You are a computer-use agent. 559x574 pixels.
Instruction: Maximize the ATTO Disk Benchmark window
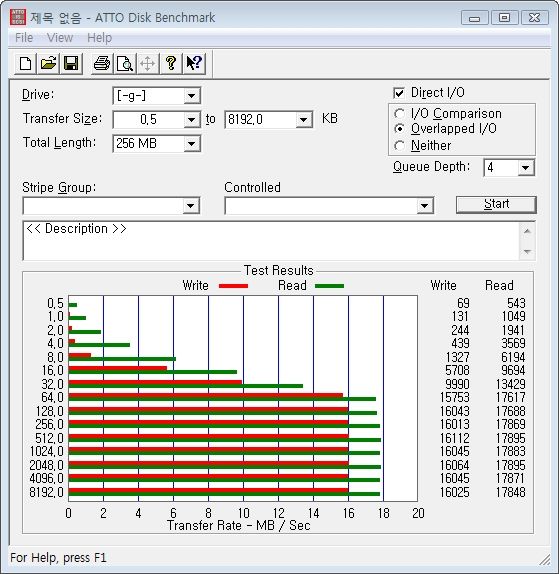[504, 18]
